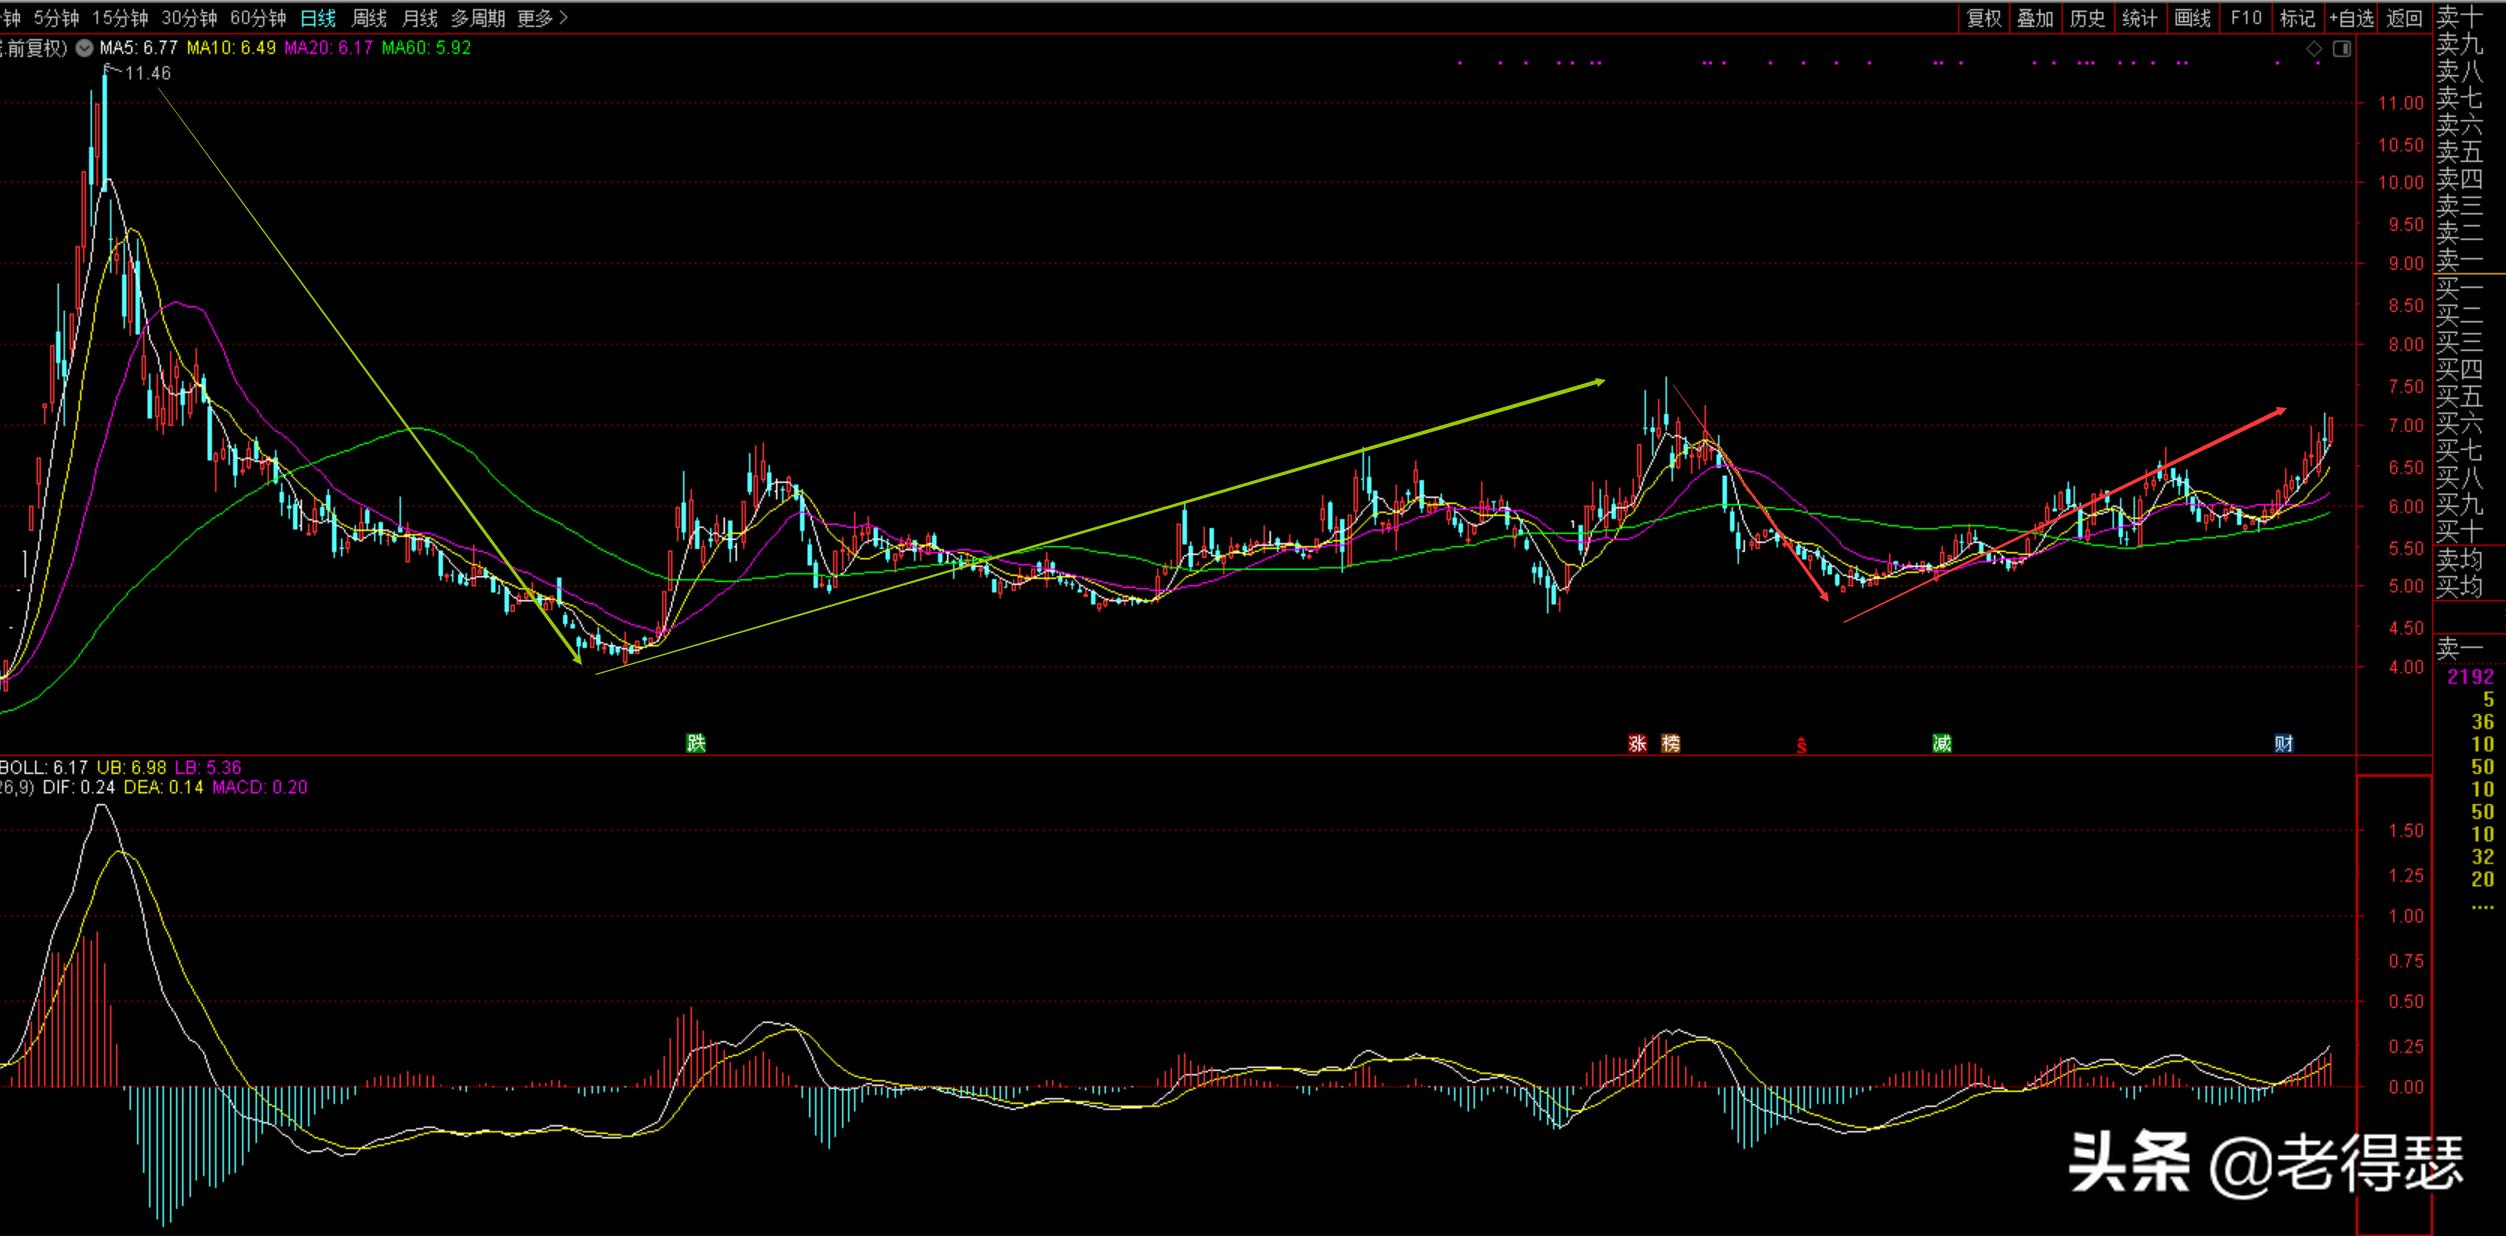Click the 画线 drawing tools button
Viewport: 2506px width, 1236px height.
(2192, 18)
